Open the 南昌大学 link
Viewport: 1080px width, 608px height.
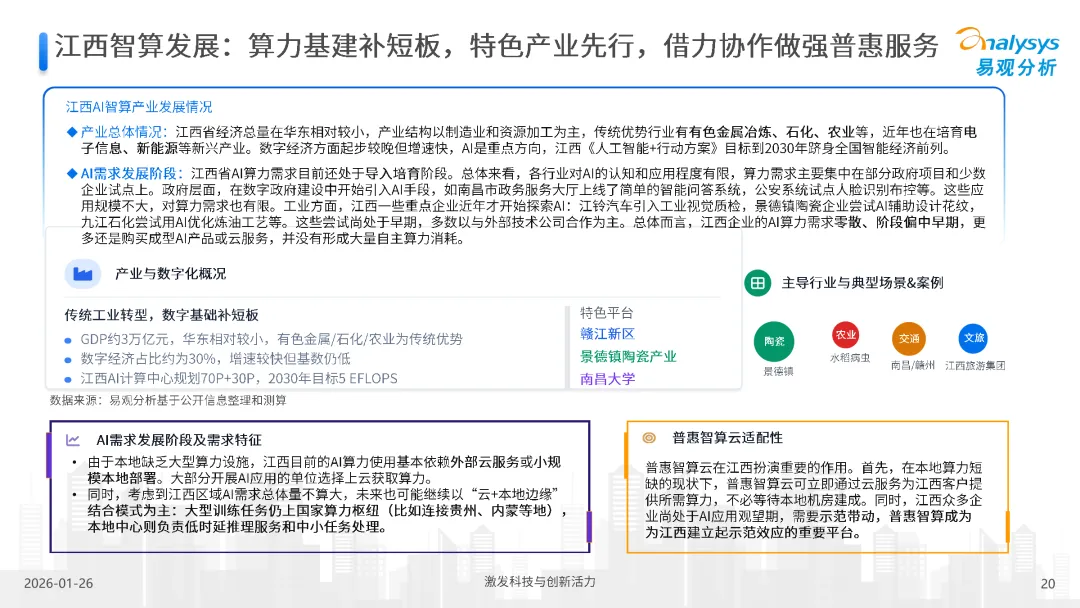(608, 379)
